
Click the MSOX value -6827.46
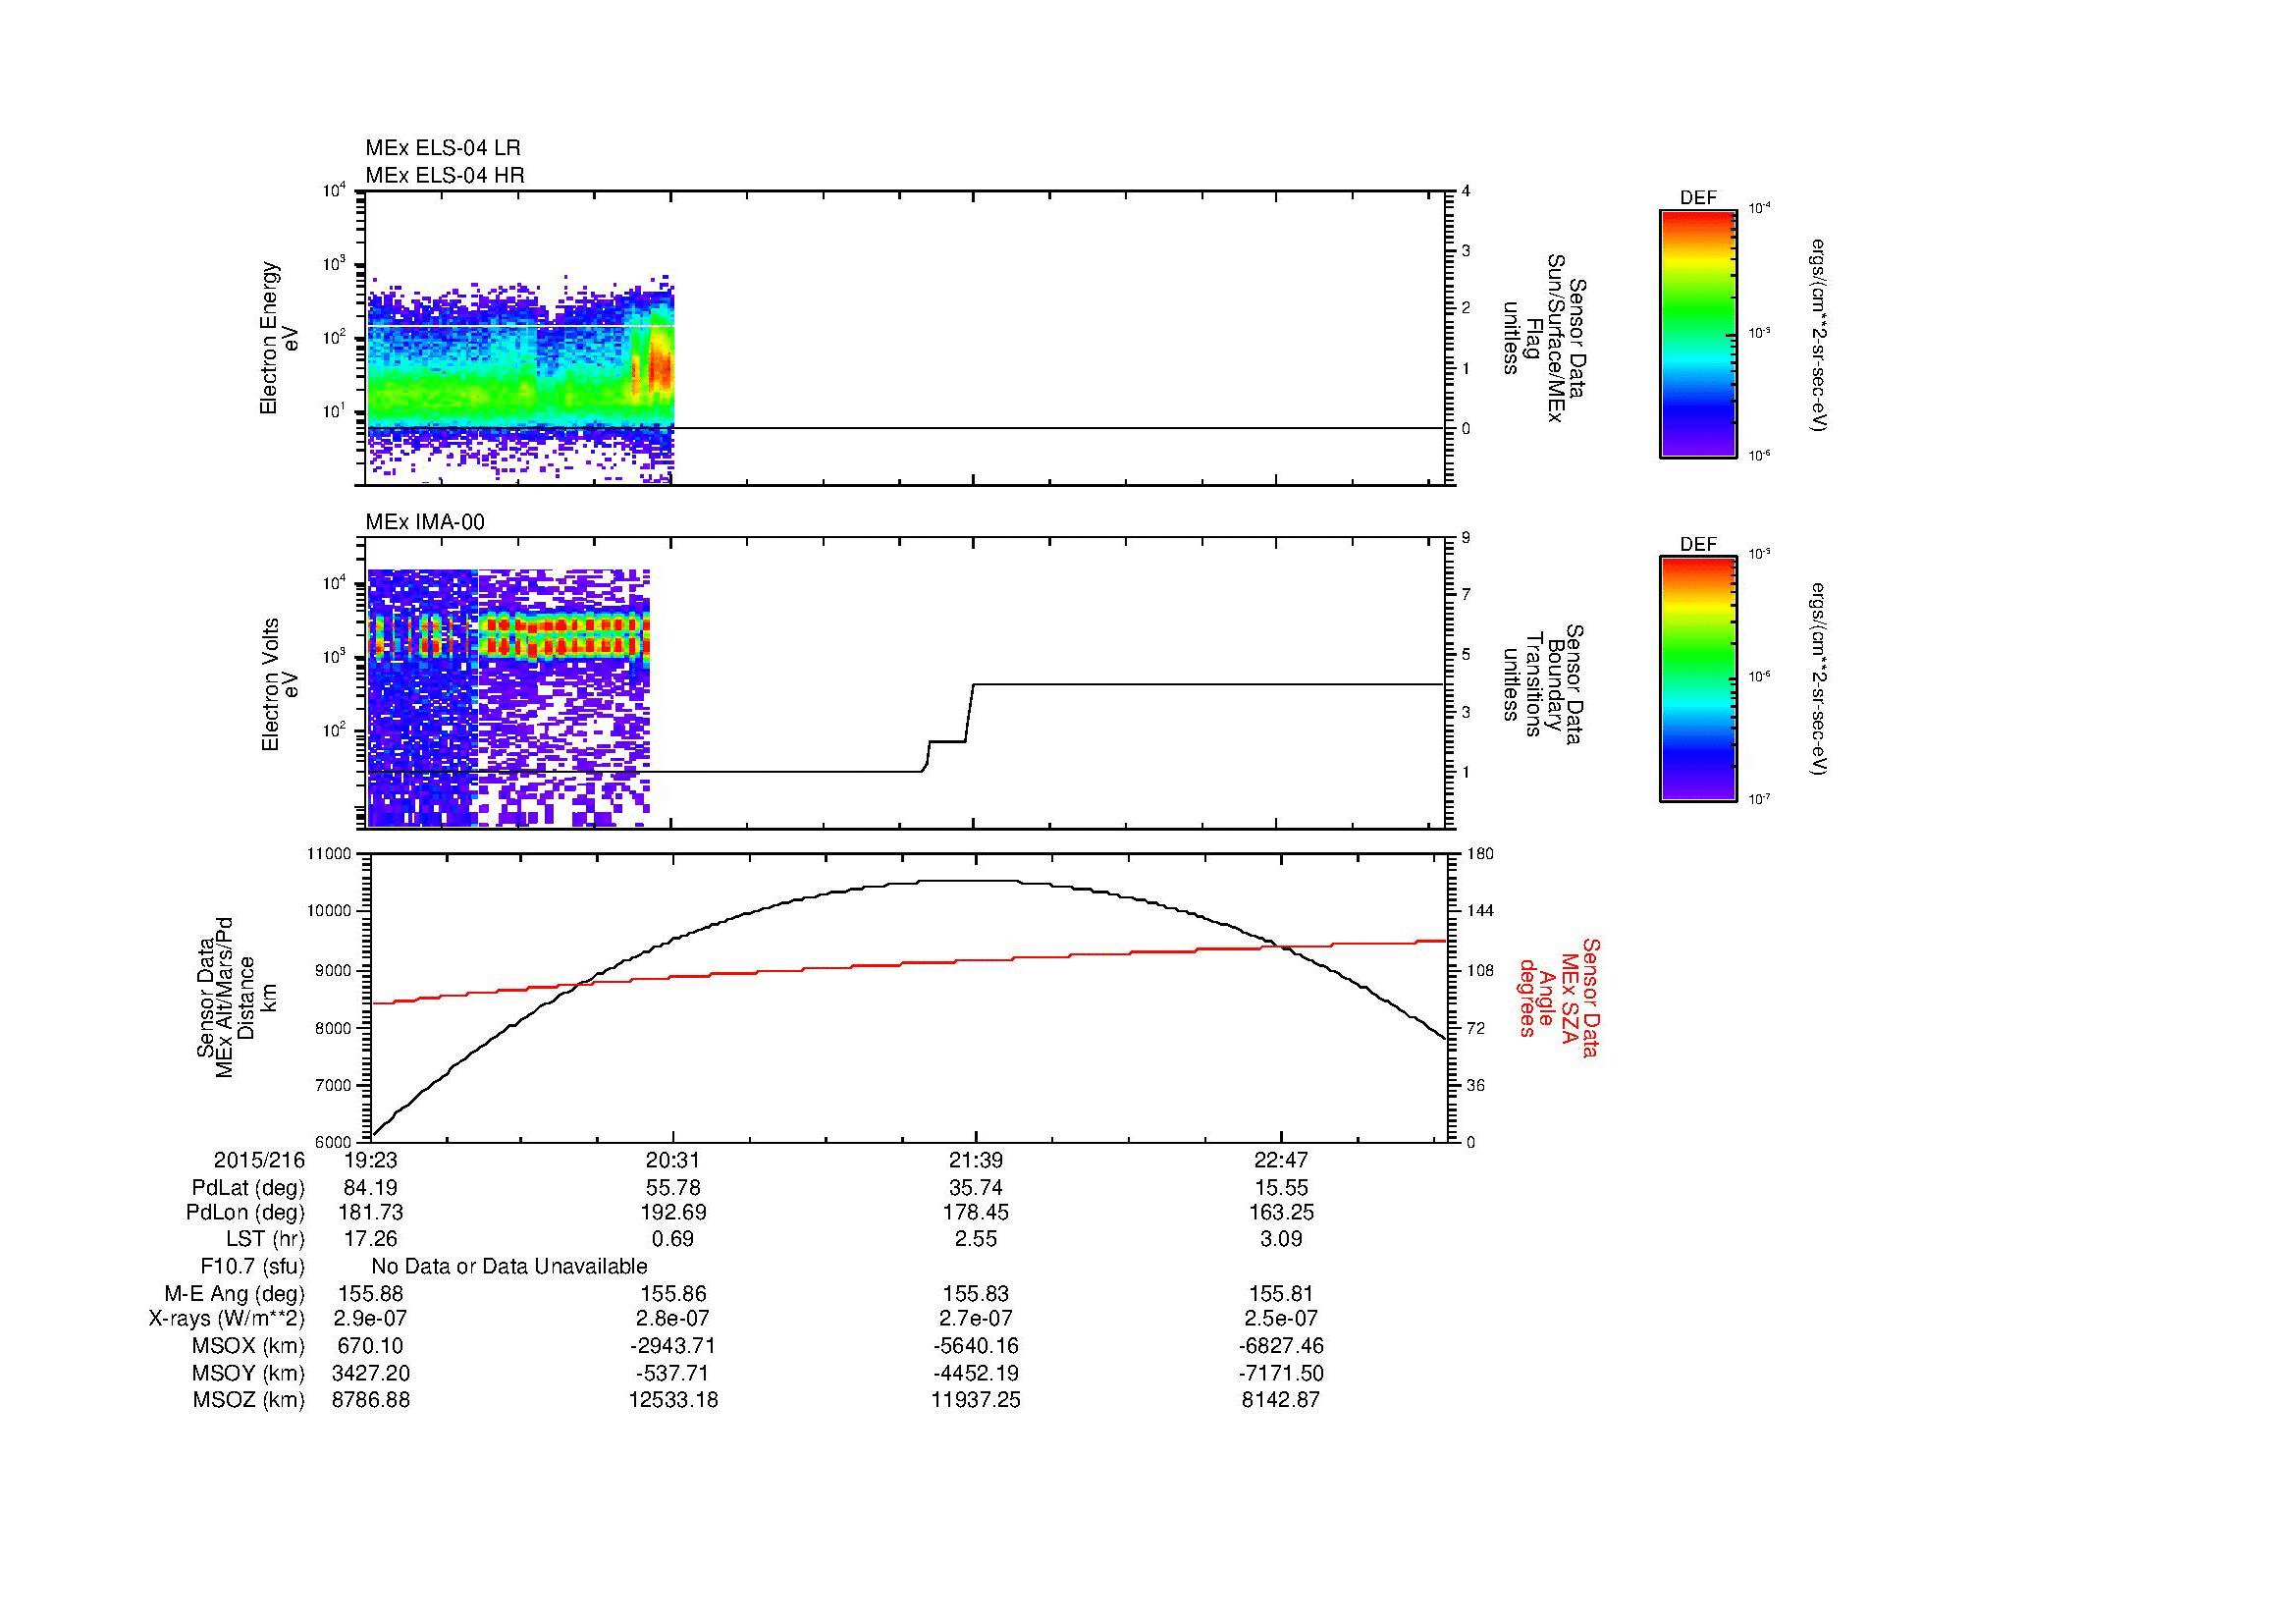pos(1281,1346)
